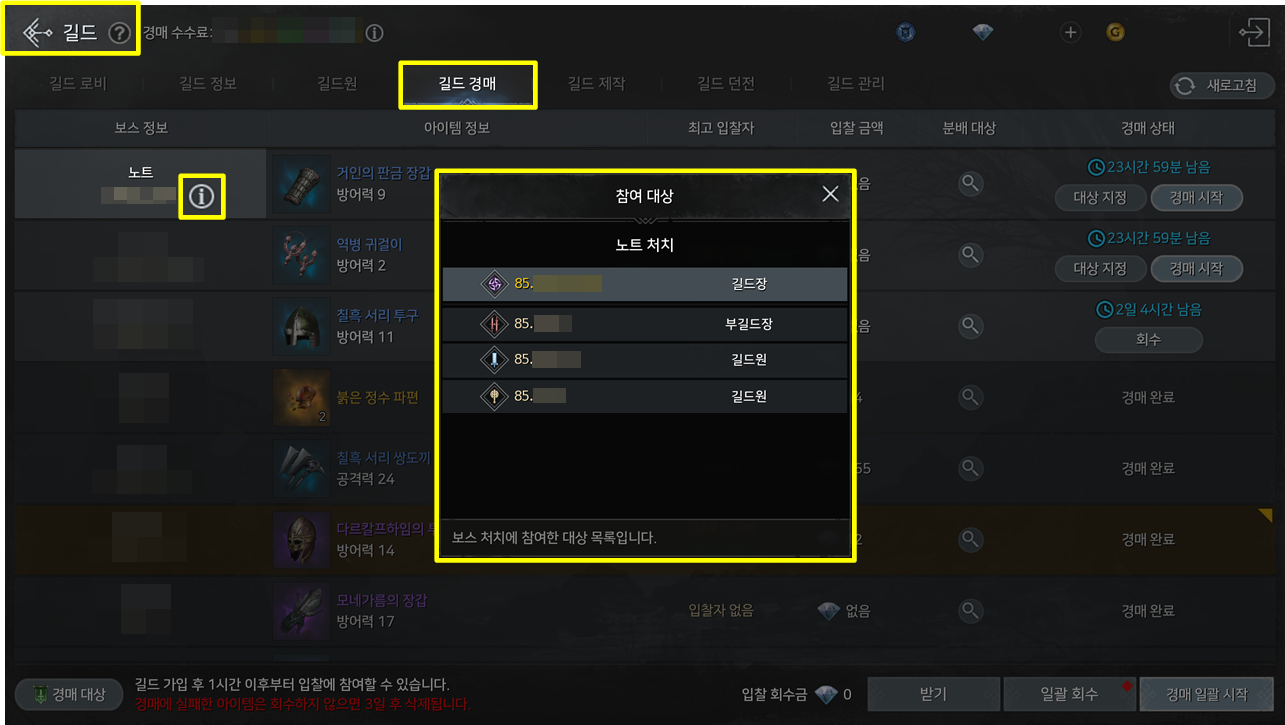
Task: Select the 부길드장 member row
Action: point(645,324)
